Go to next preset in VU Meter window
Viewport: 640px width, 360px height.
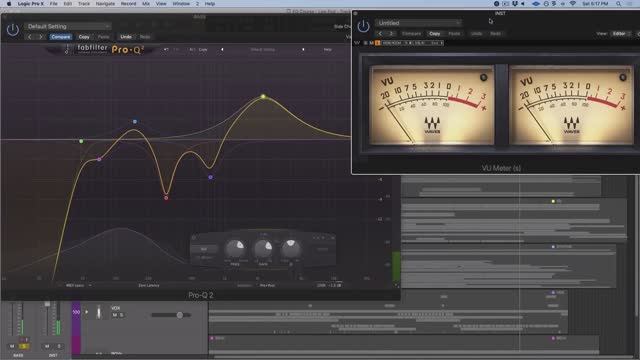click(x=391, y=33)
